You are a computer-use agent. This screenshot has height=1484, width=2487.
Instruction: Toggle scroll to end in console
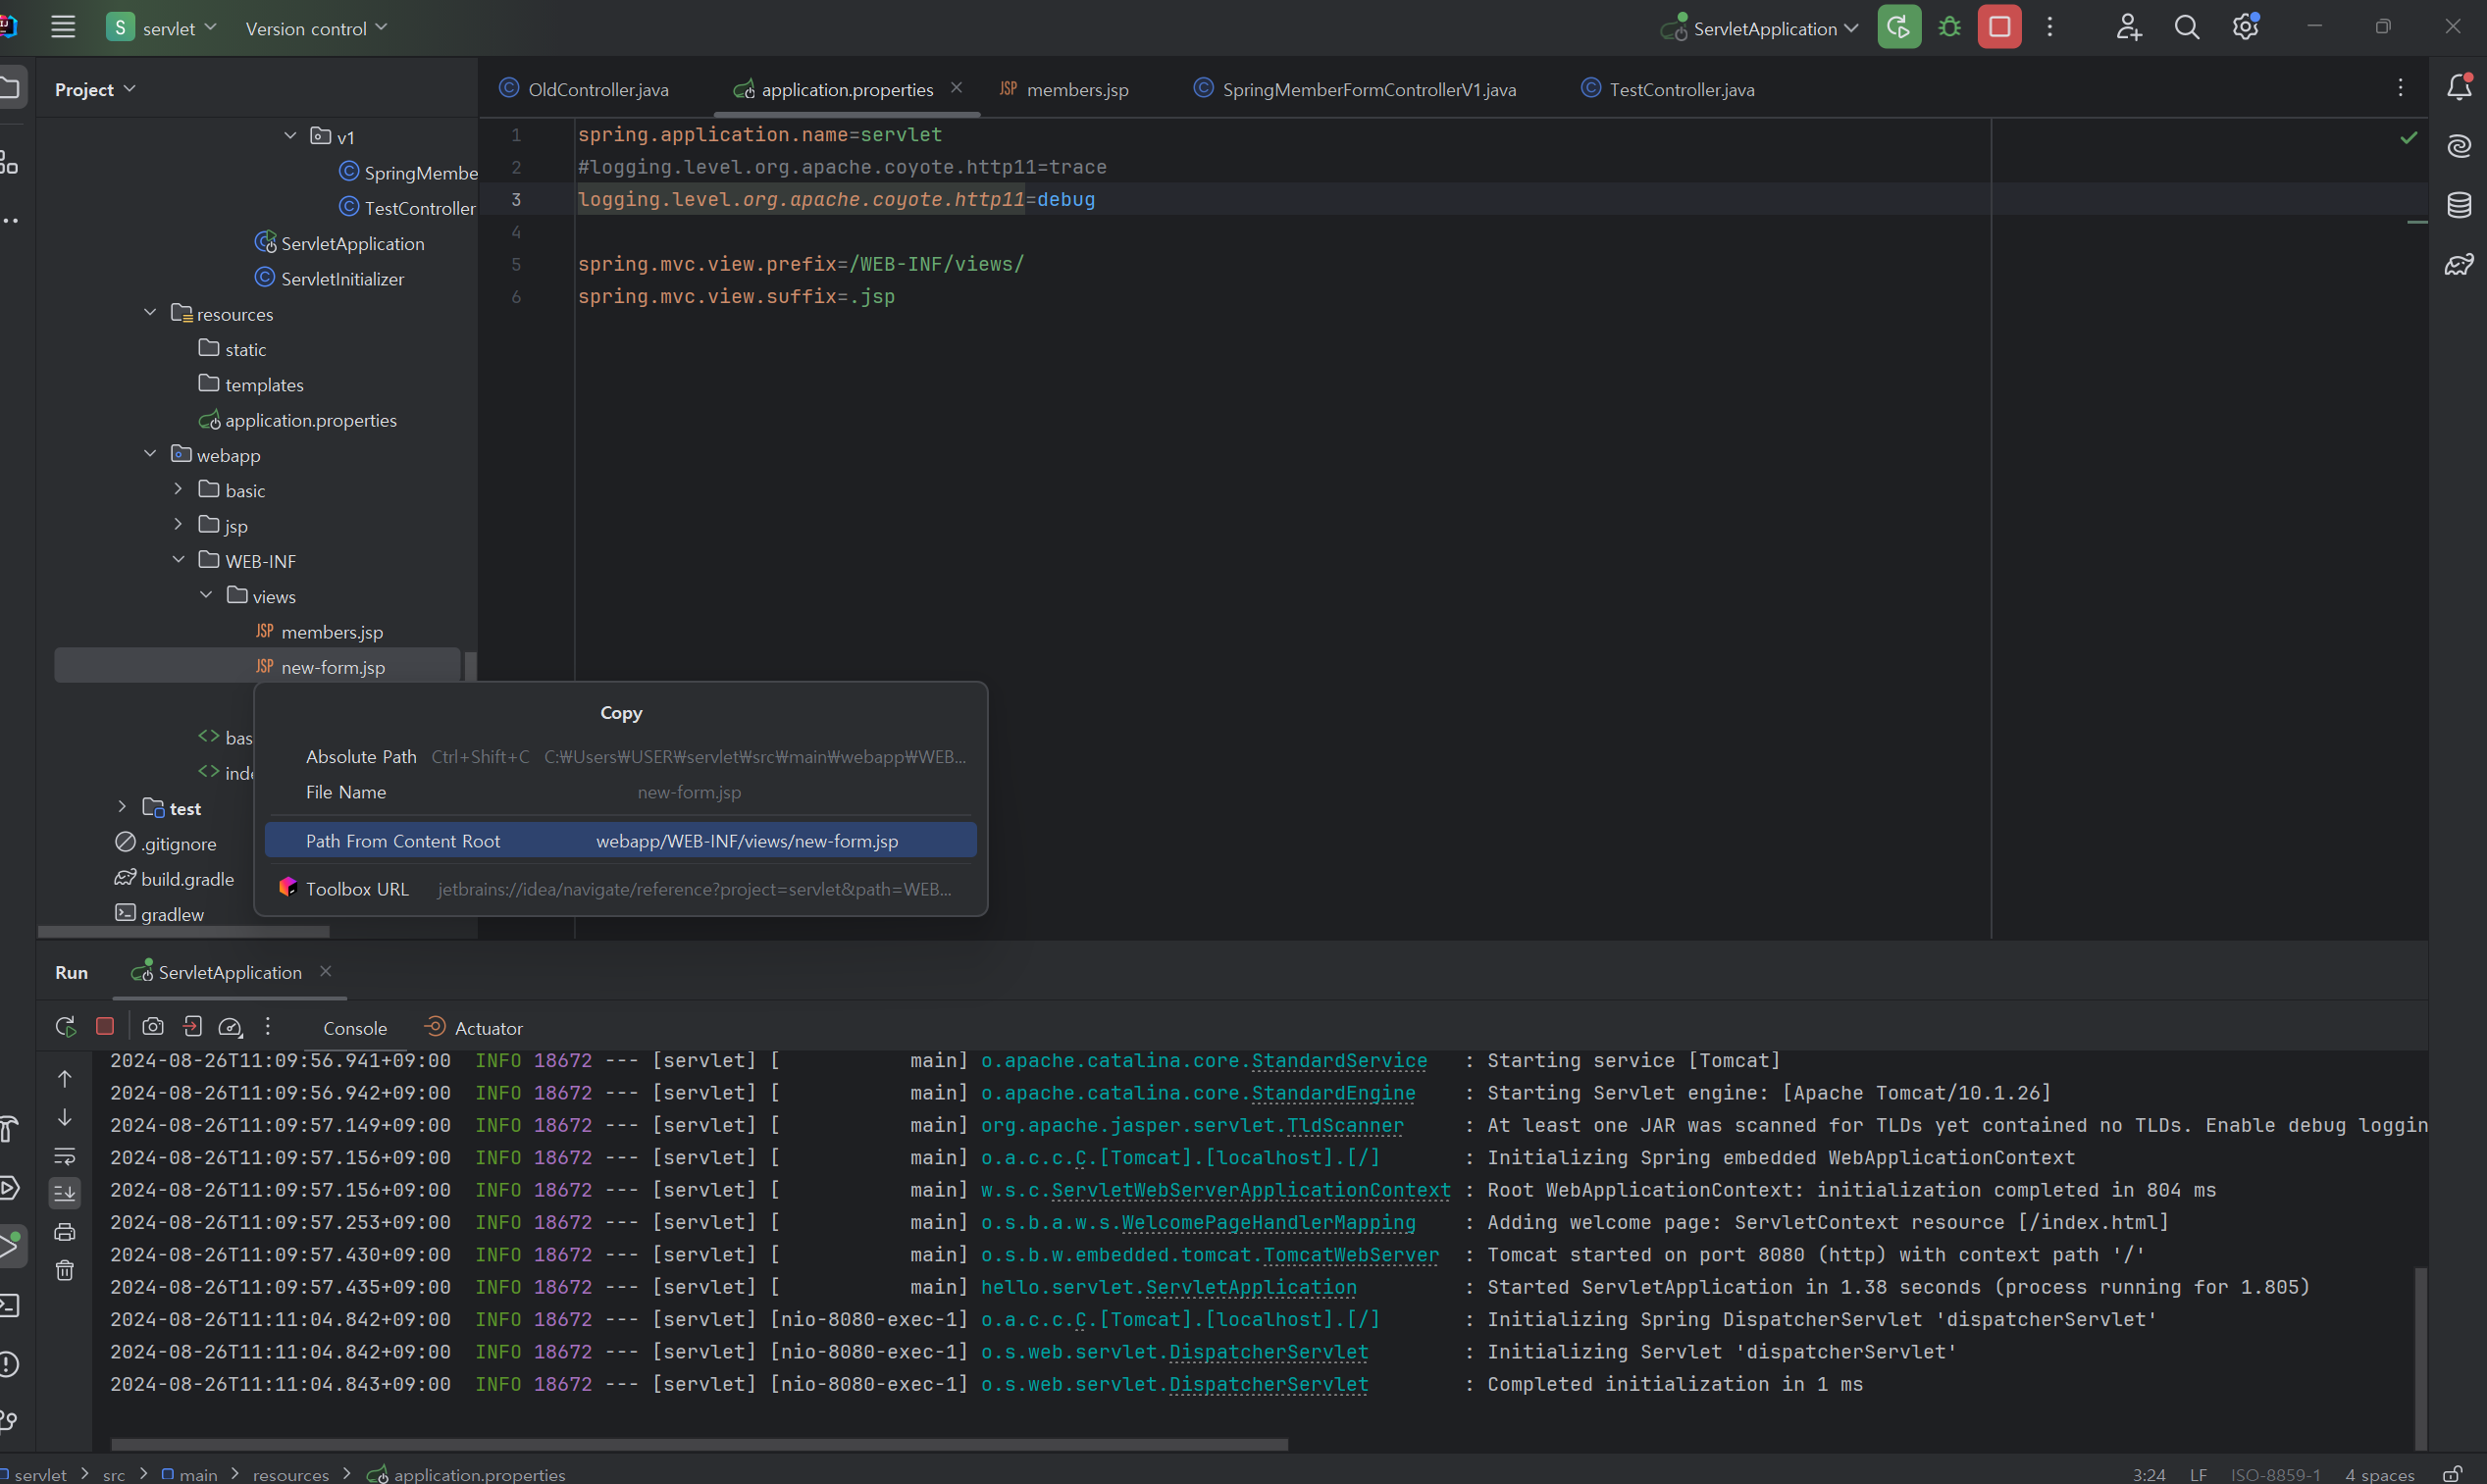[65, 1192]
